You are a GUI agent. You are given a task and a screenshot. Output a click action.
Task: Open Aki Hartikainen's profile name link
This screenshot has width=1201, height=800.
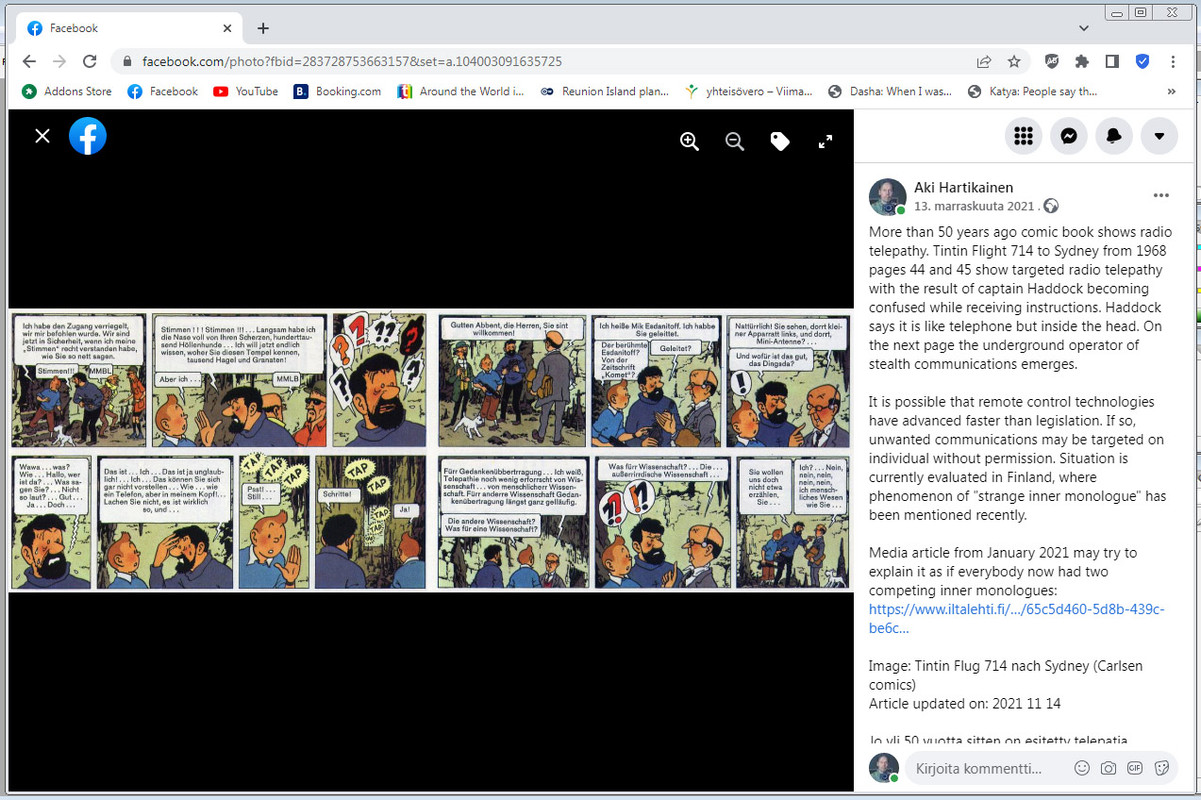[x=964, y=188]
